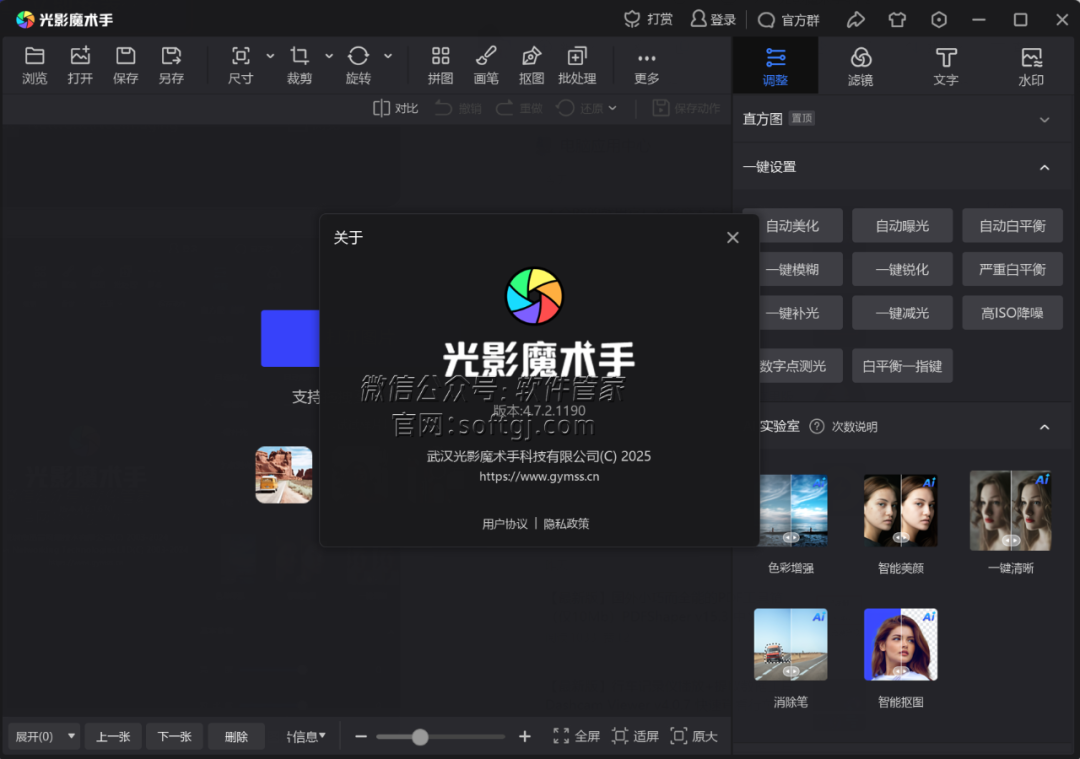Screen dimensions: 1080x759
Task: Open Batch Processing (批处理) icon
Action: coord(577,57)
